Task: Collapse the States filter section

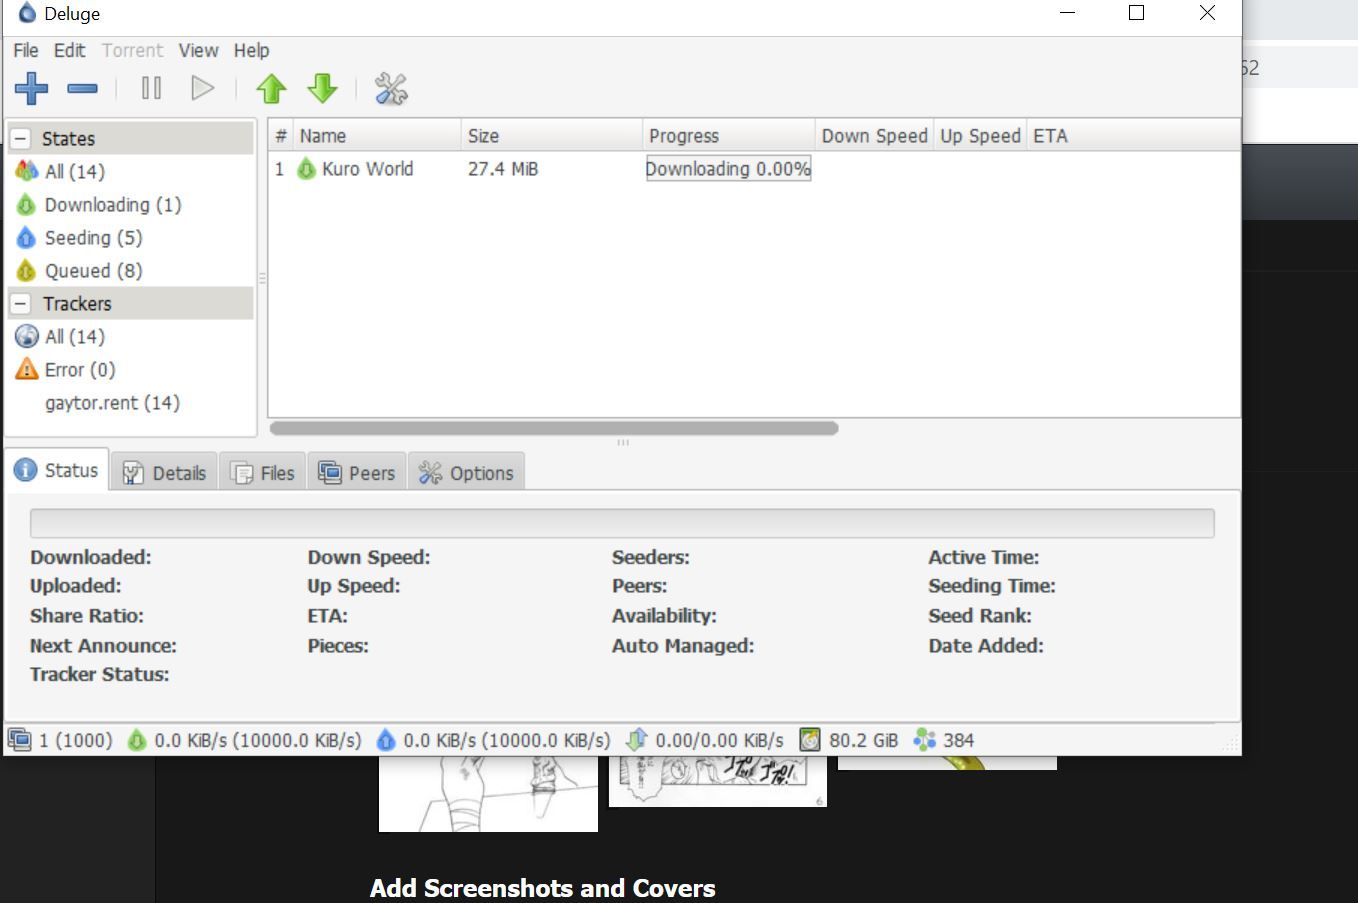Action: 21,139
